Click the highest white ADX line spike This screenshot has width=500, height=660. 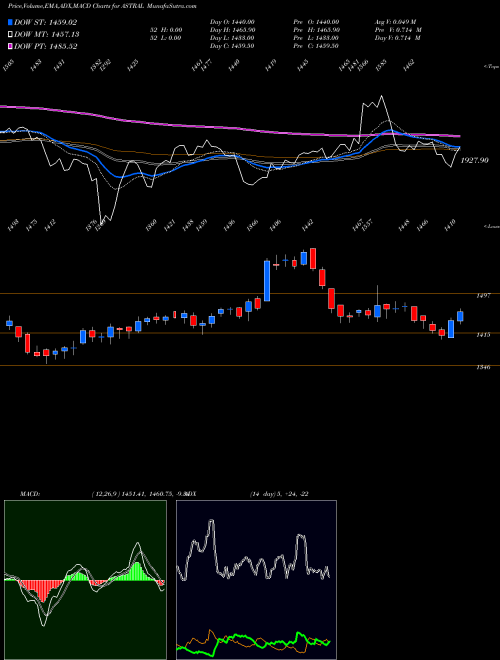211,522
